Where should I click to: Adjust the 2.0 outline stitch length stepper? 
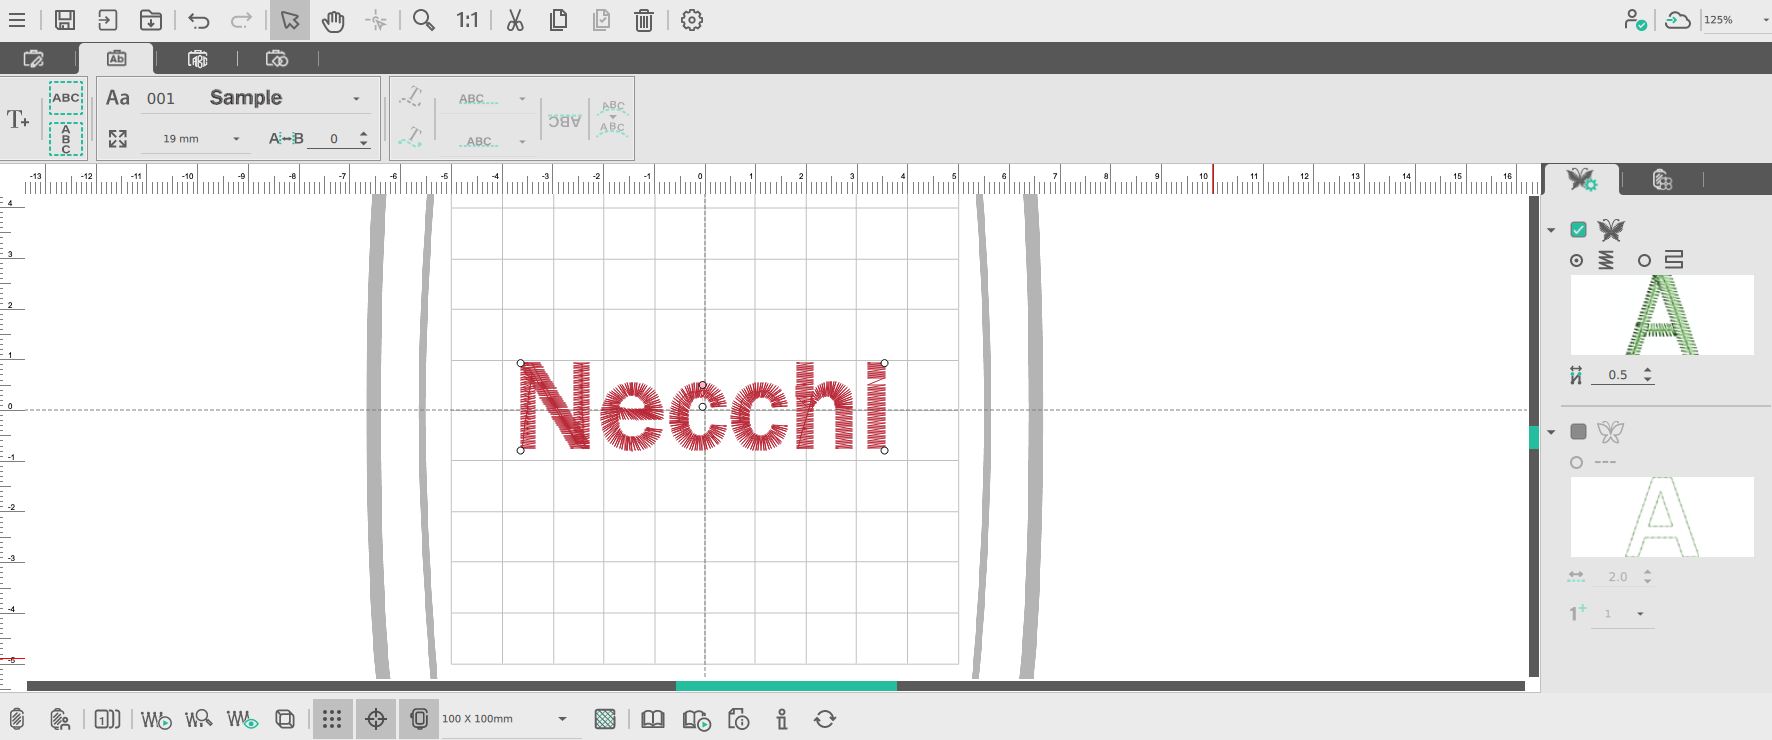pyautogui.click(x=1648, y=577)
